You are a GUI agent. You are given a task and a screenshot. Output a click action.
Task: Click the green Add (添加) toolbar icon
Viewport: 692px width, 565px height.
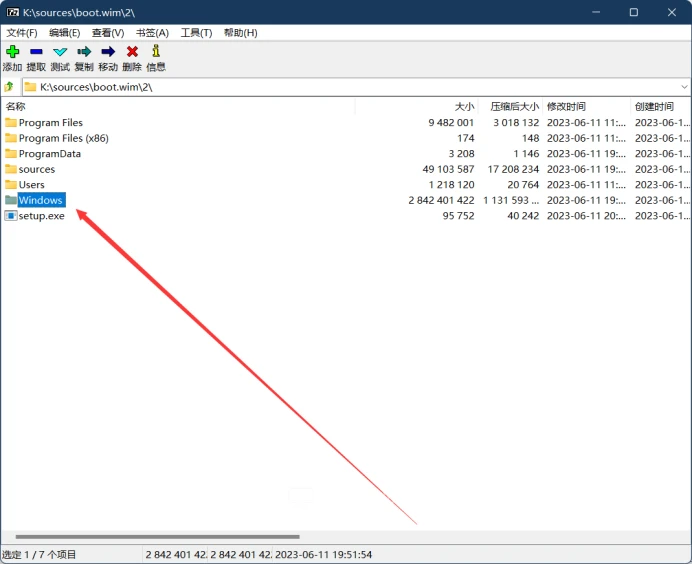tap(12, 52)
